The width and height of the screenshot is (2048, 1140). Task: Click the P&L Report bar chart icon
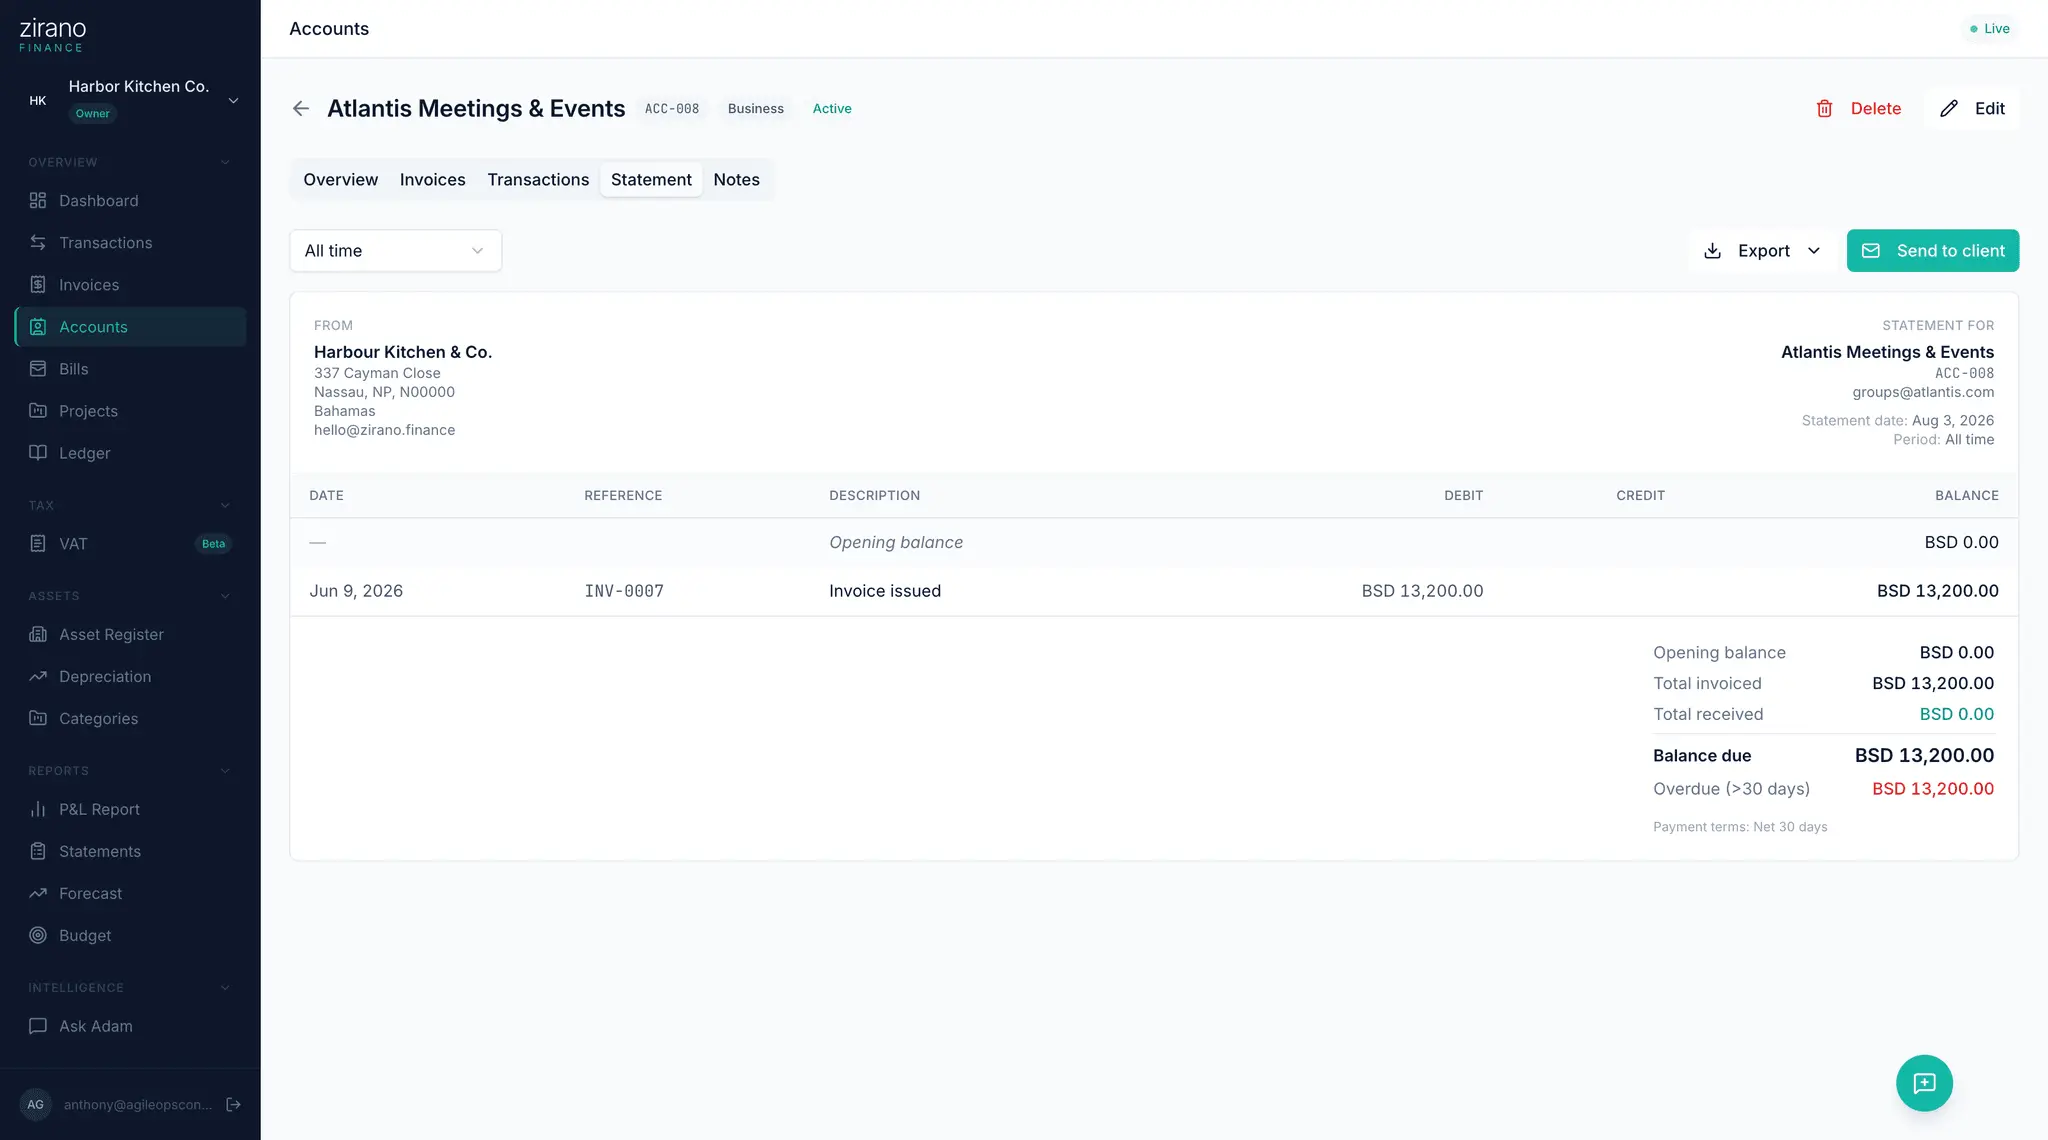tap(38, 810)
